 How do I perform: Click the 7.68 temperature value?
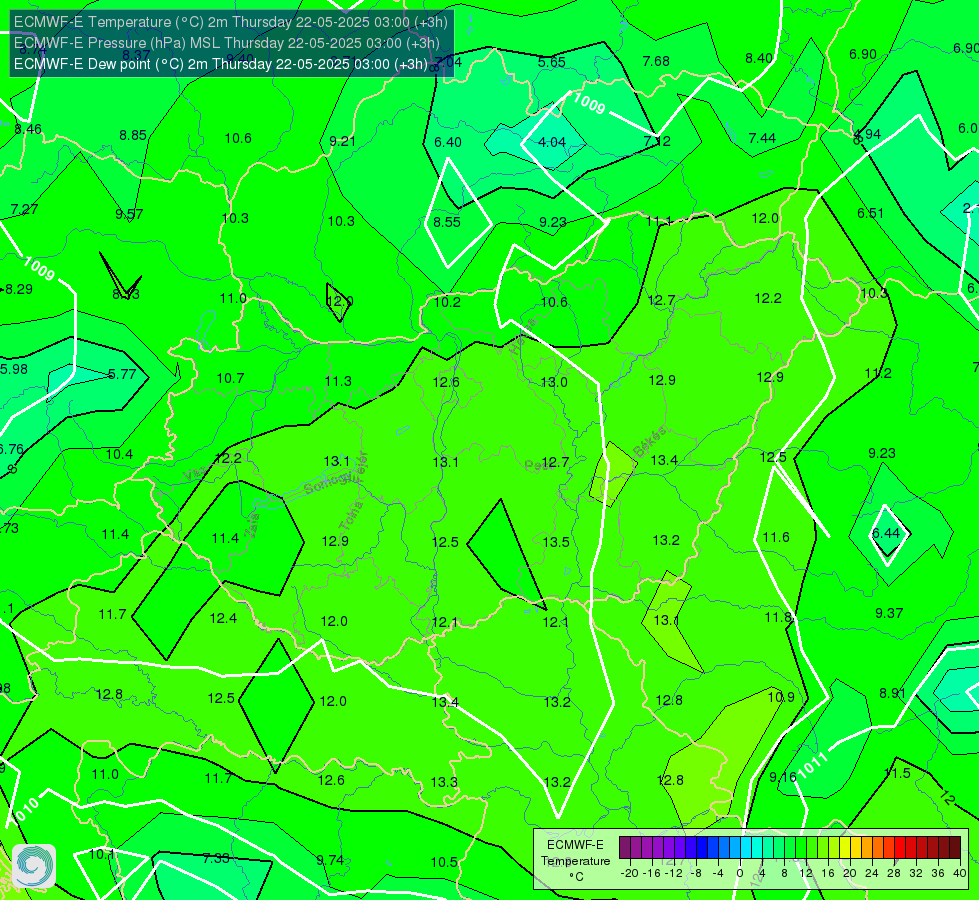(656, 61)
